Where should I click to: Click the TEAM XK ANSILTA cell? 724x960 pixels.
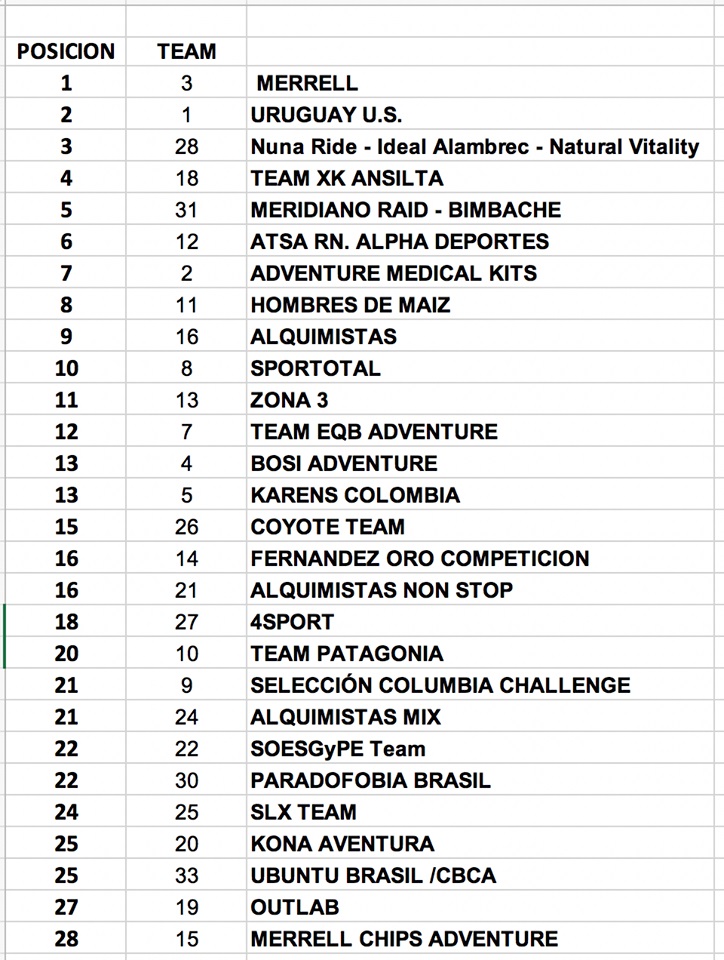coord(346,178)
